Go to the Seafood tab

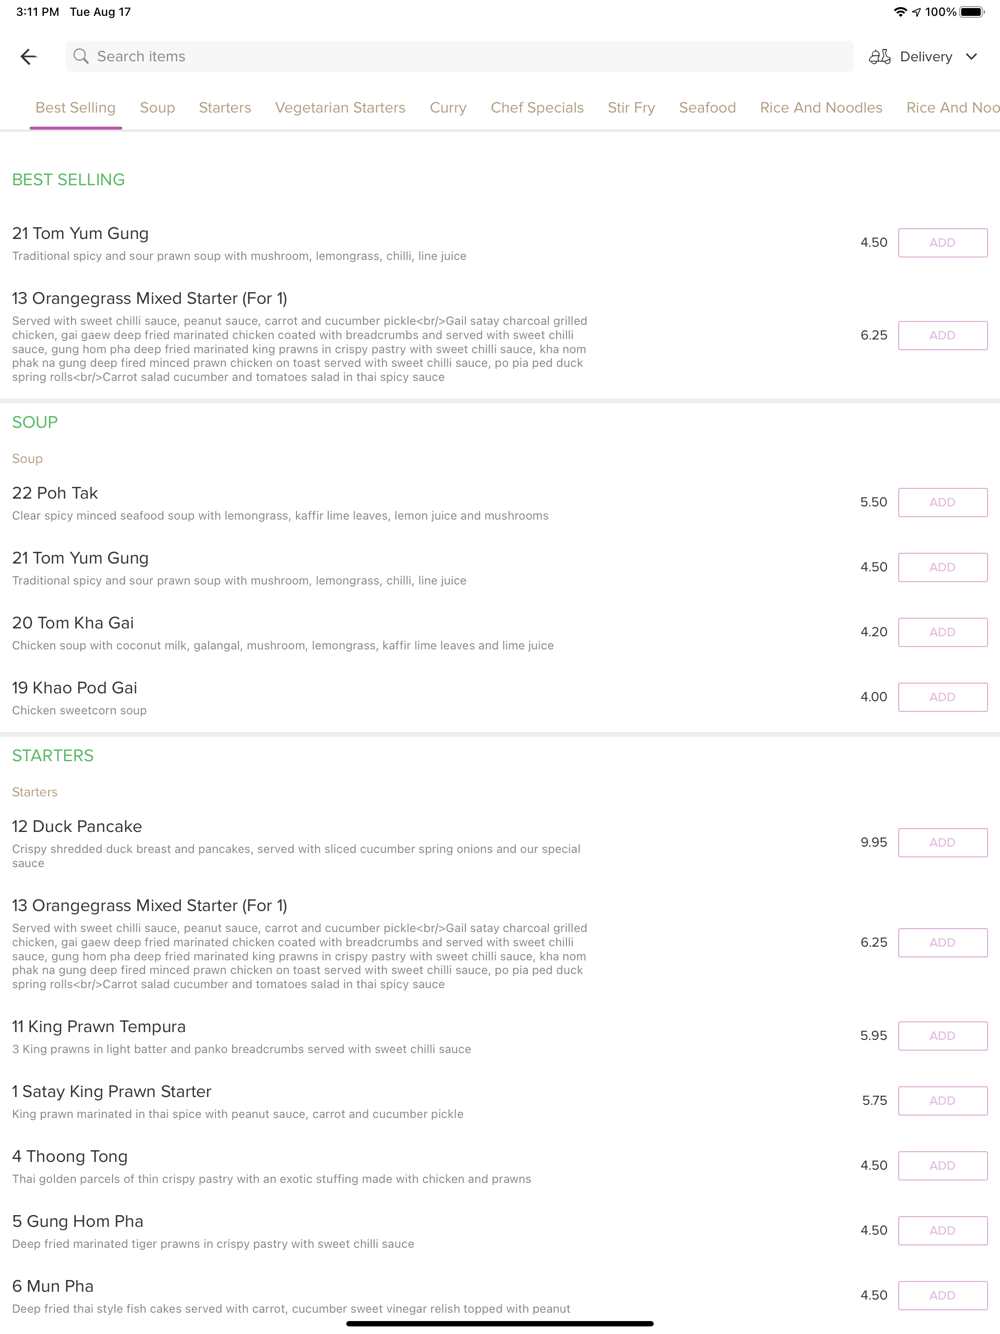pos(707,108)
